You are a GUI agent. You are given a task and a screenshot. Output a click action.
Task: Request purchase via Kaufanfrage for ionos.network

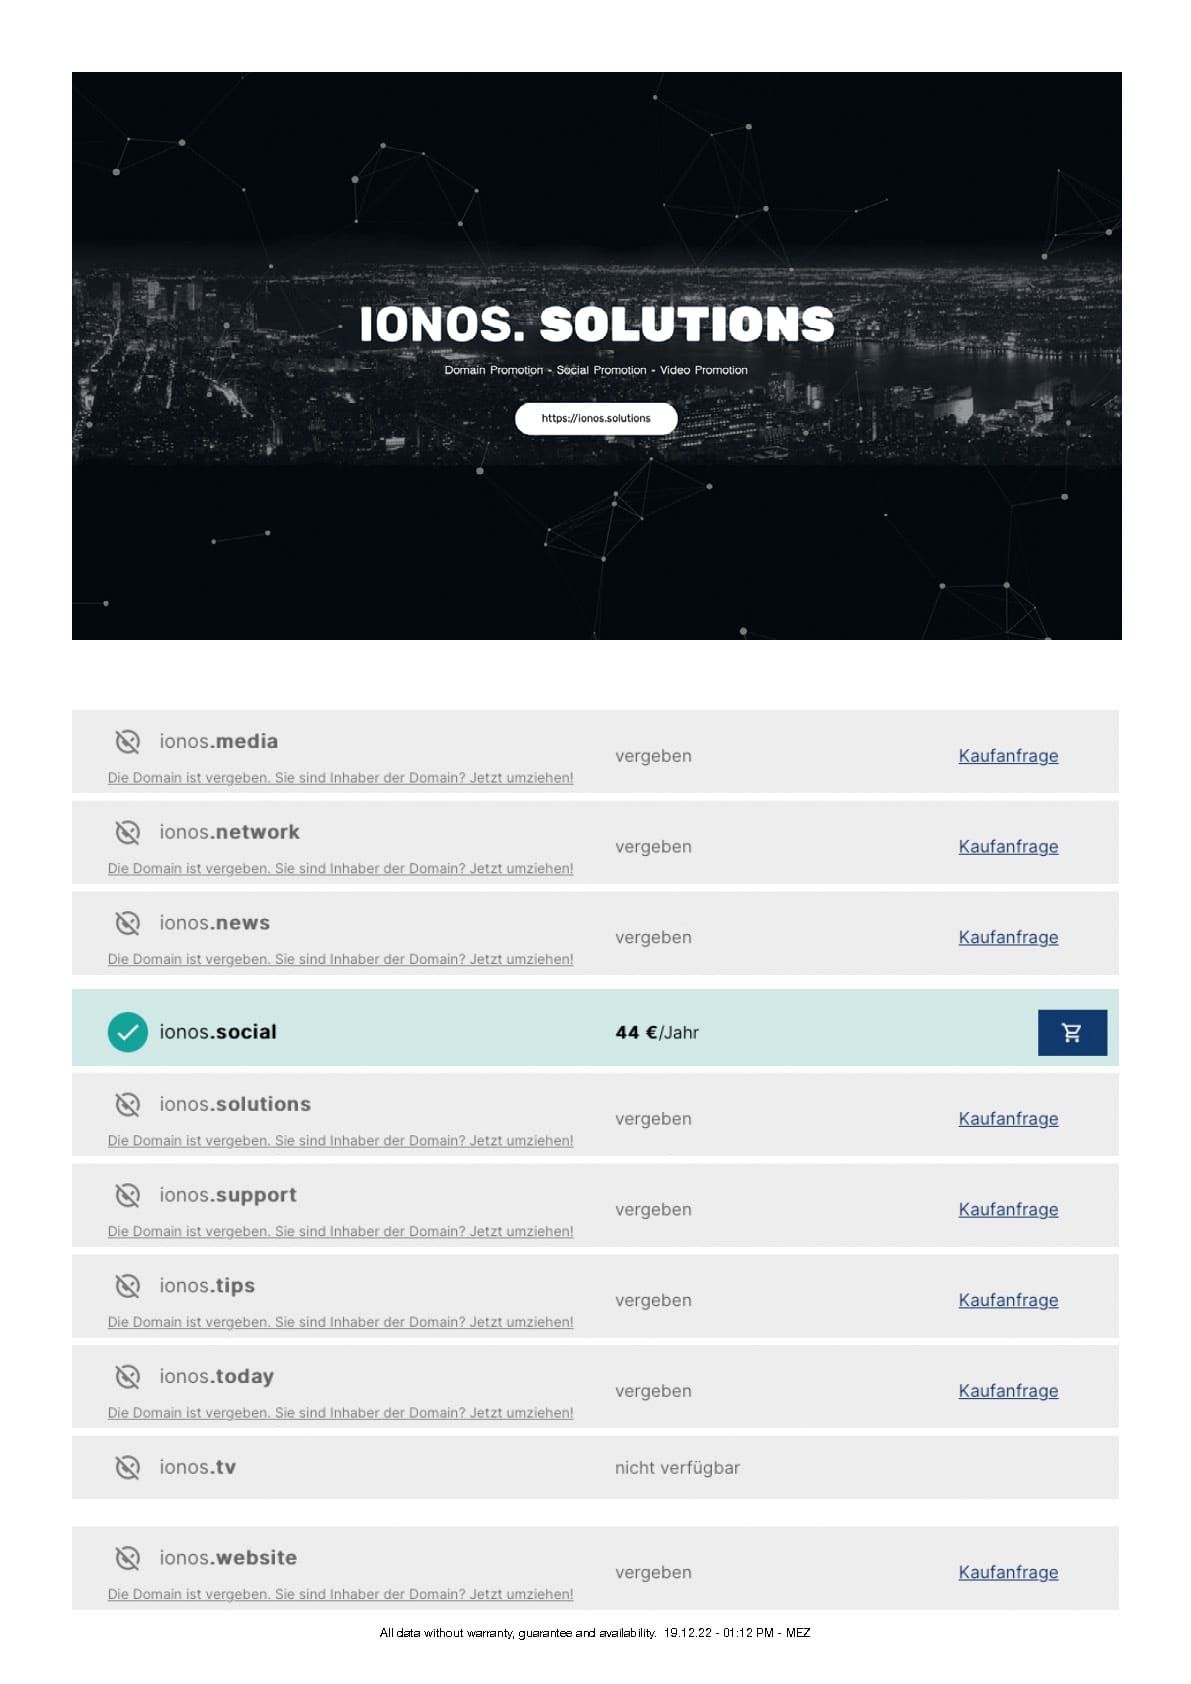(x=1008, y=847)
